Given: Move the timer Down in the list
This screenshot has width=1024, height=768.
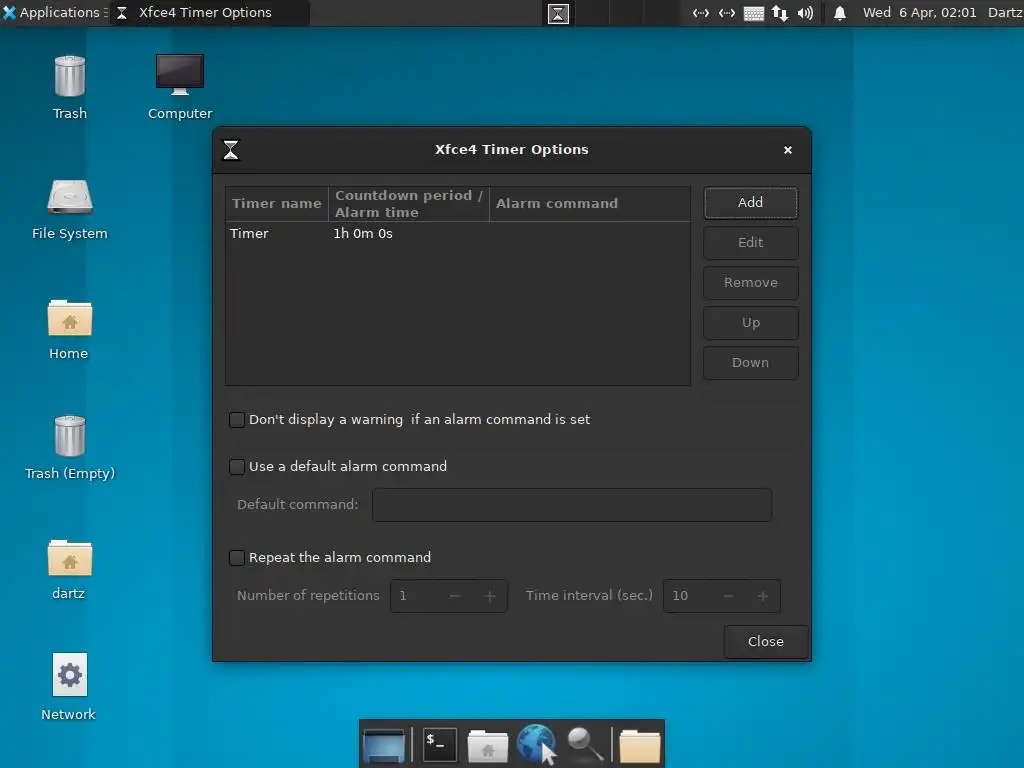Looking at the screenshot, I should [x=750, y=362].
